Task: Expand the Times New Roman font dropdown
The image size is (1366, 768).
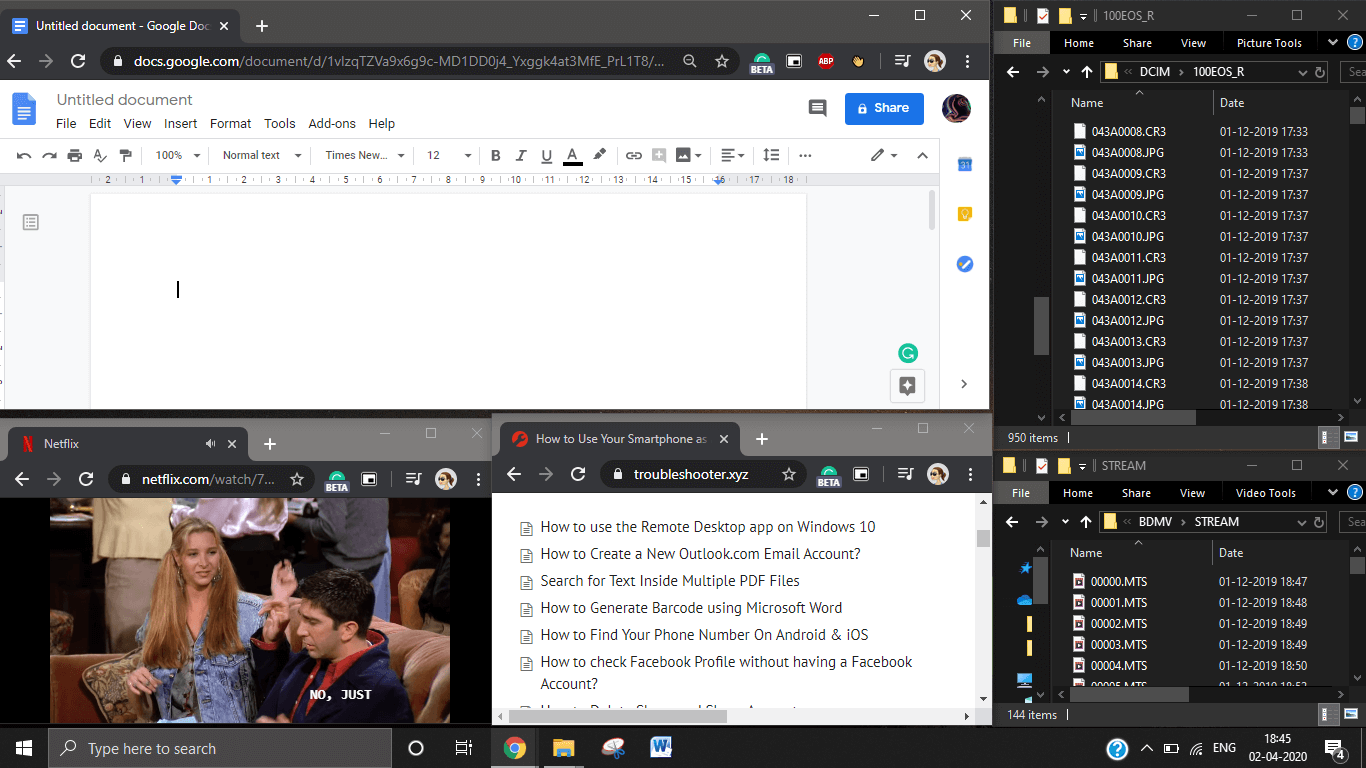Action: (x=365, y=155)
